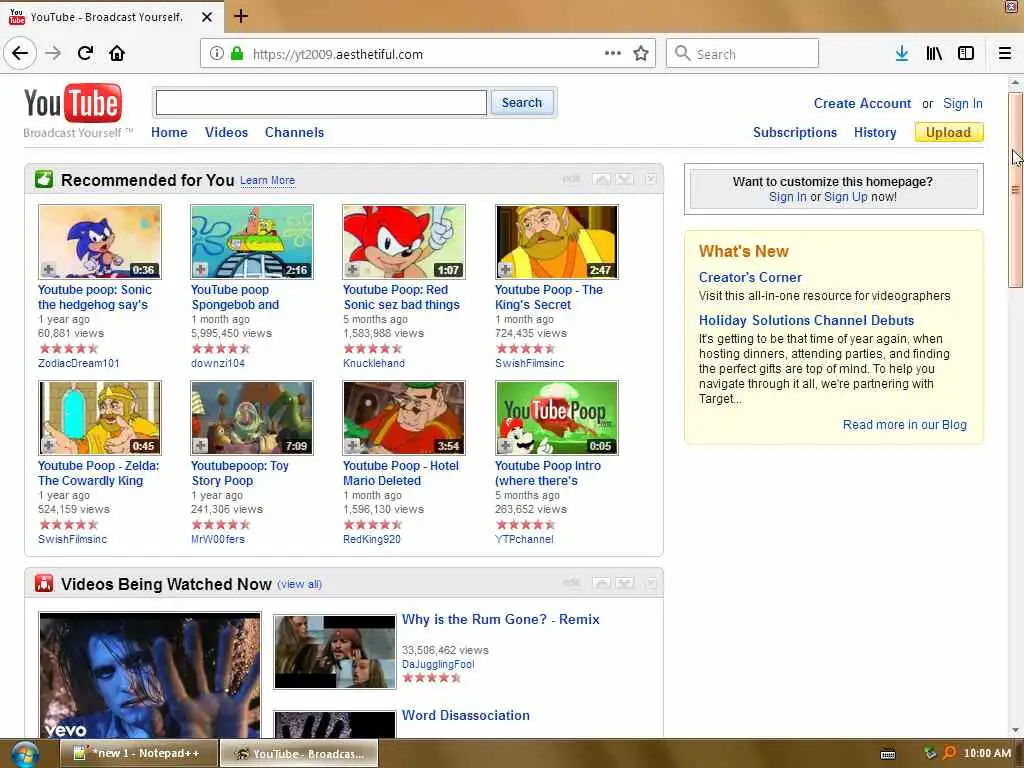Click the yellow Upload button
Image resolution: width=1024 pixels, height=768 pixels.
tap(949, 133)
